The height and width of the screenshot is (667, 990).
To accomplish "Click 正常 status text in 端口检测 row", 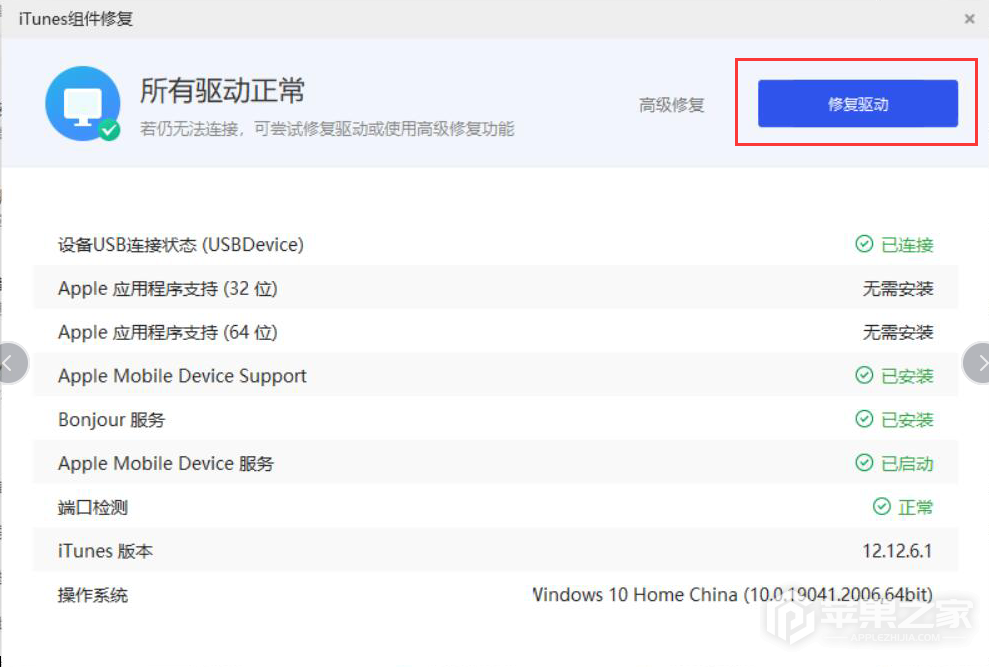I will click(x=915, y=507).
